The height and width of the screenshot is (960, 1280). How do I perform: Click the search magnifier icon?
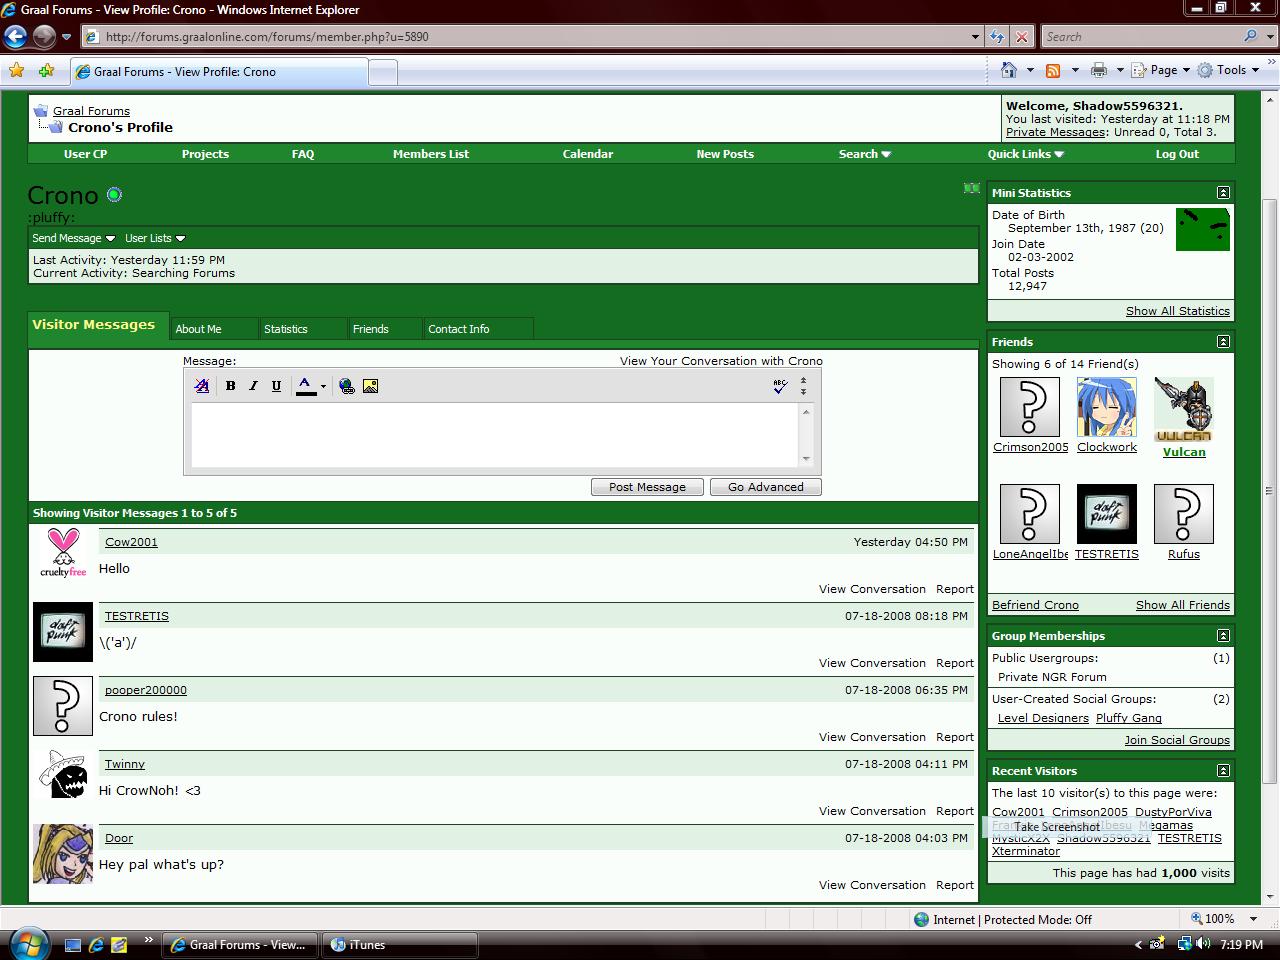coord(1250,36)
